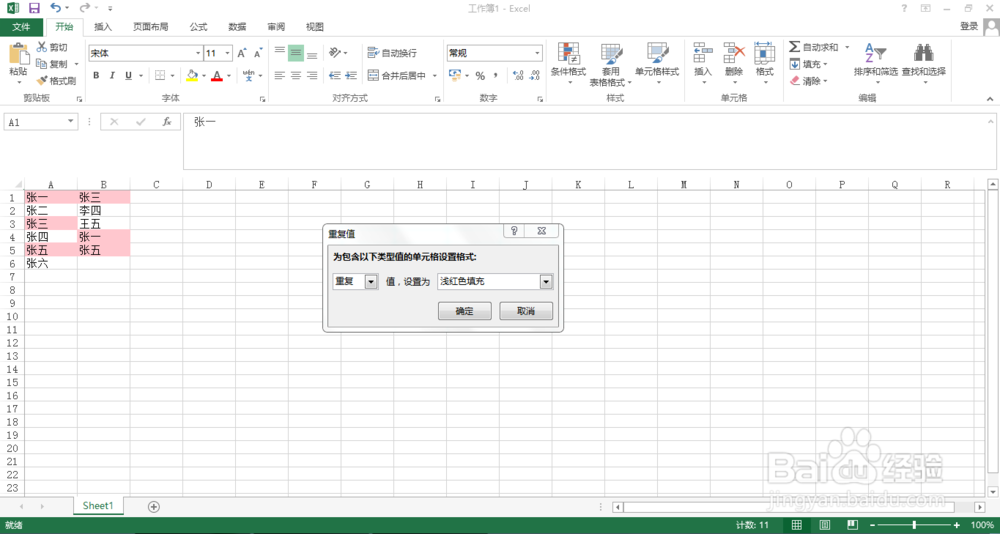Click the 登录 sign-in link

(969, 26)
